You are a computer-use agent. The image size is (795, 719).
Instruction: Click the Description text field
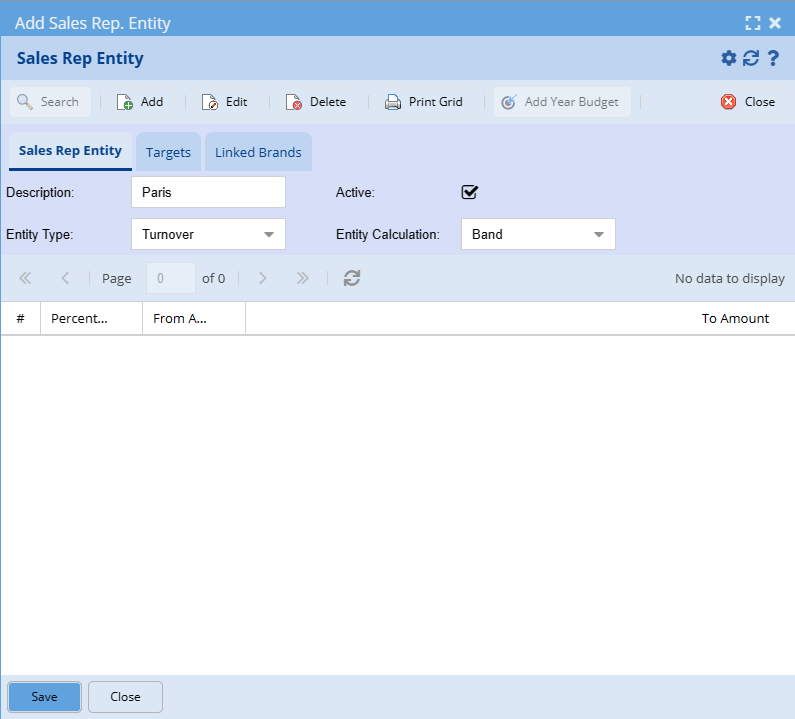tap(208, 192)
